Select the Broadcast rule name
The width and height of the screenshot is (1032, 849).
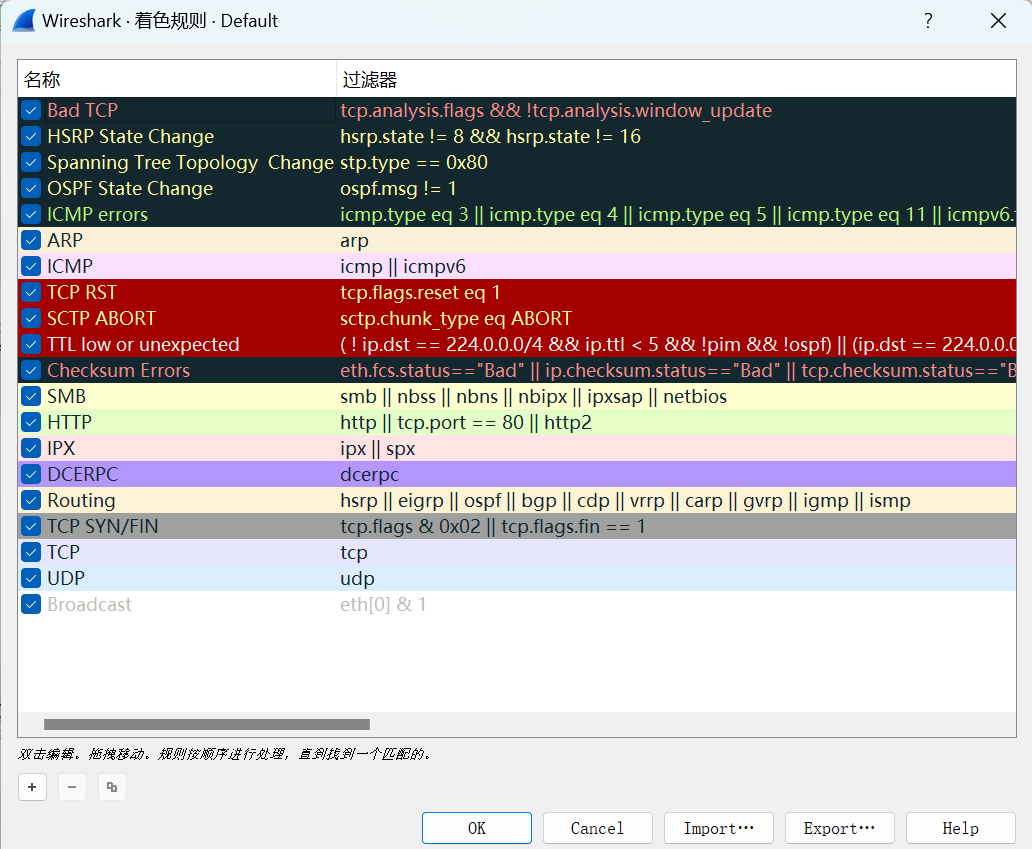[90, 604]
